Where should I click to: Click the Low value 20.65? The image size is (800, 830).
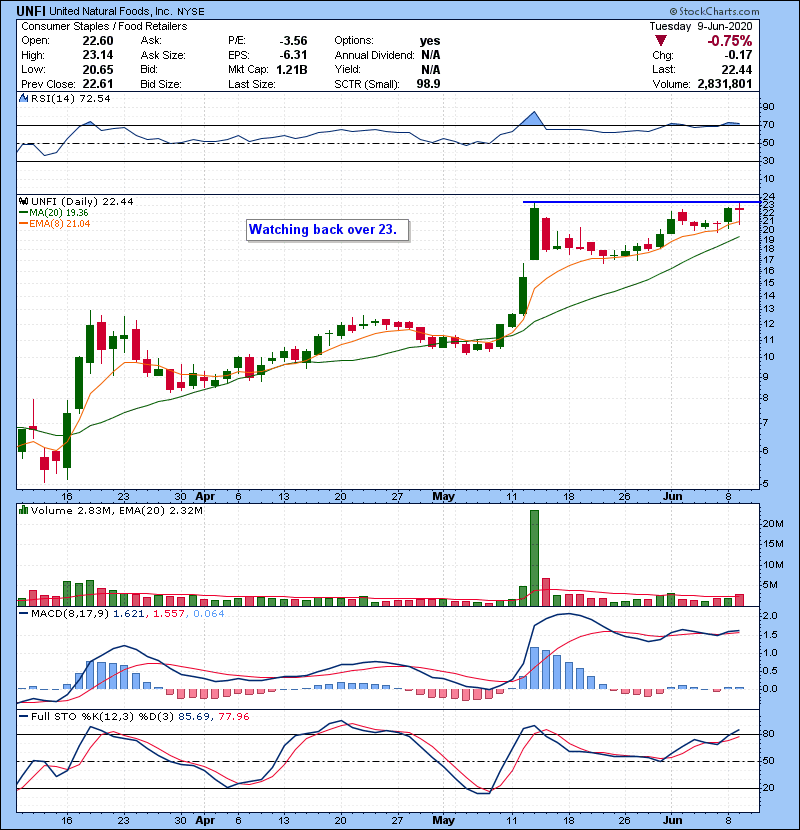98,69
